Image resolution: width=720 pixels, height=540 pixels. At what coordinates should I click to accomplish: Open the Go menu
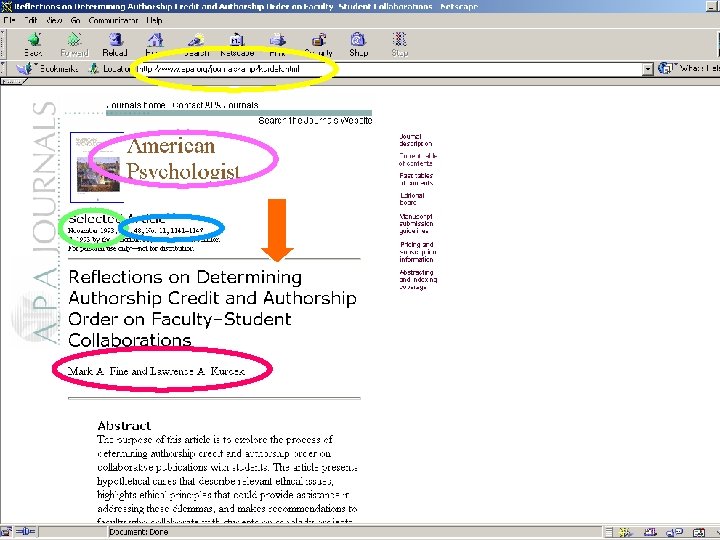pyautogui.click(x=76, y=20)
